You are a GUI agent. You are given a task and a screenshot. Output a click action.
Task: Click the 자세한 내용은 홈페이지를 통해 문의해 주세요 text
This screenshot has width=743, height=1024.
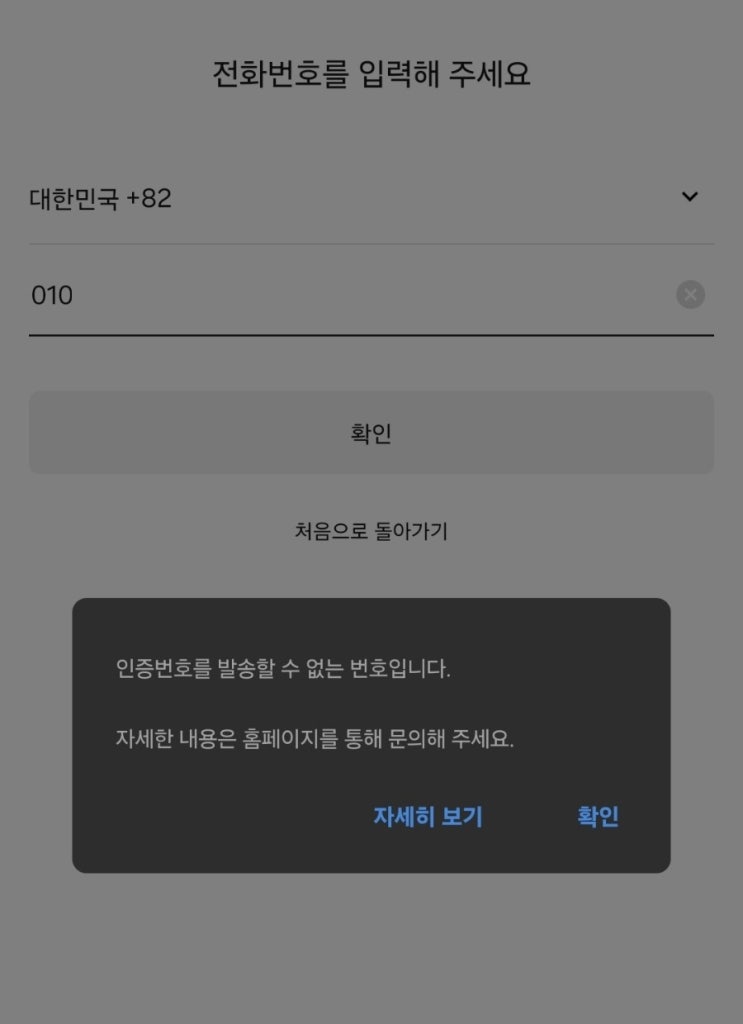click(315, 739)
